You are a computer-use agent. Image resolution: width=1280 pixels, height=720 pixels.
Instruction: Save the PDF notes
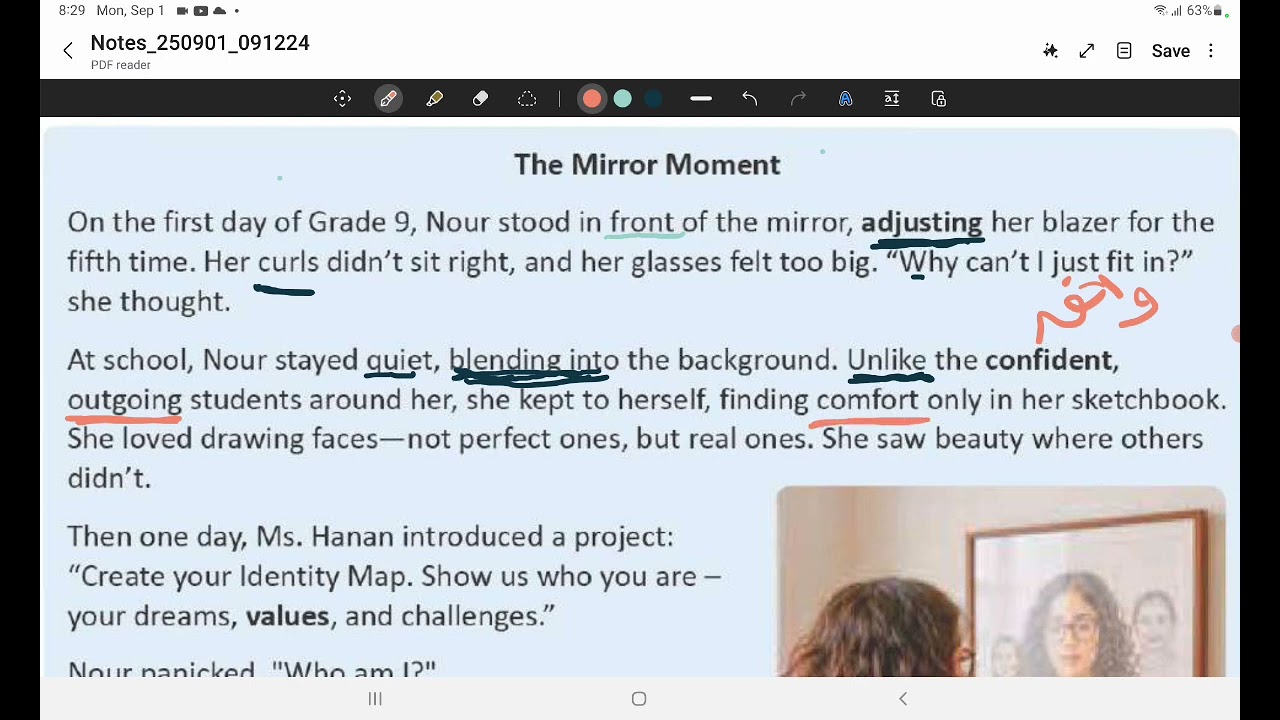coord(1170,51)
